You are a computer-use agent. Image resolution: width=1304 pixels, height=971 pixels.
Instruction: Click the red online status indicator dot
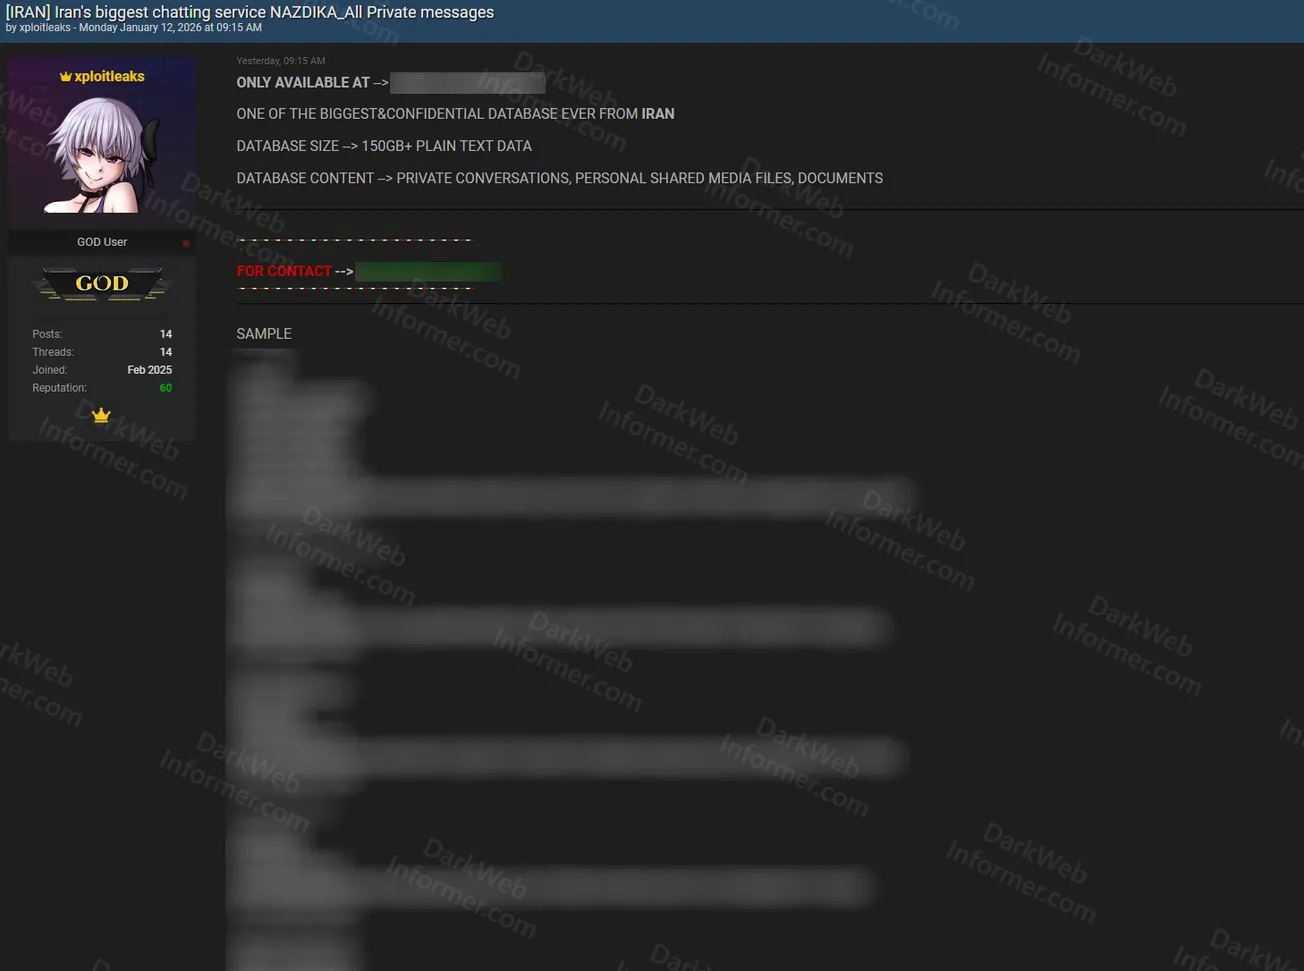186,242
